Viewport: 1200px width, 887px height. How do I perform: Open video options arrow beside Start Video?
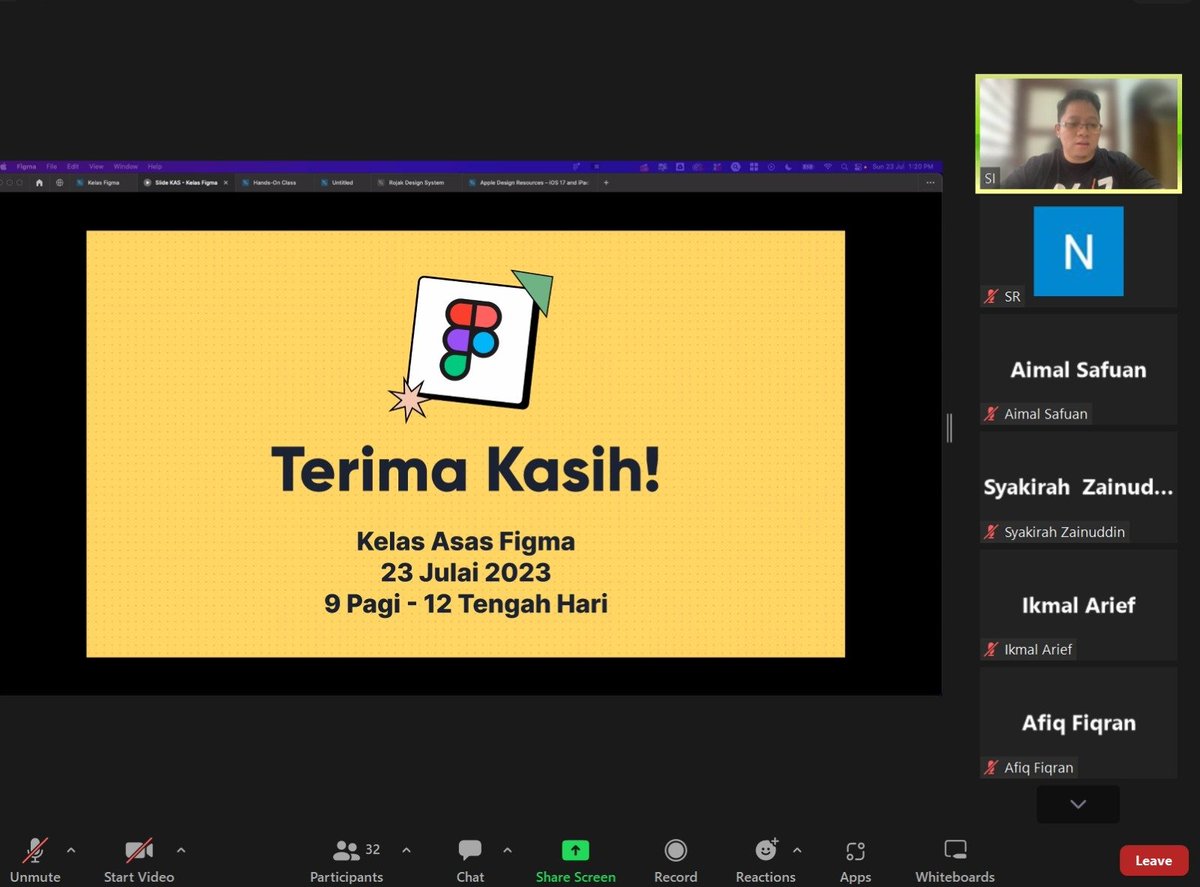tap(181, 850)
